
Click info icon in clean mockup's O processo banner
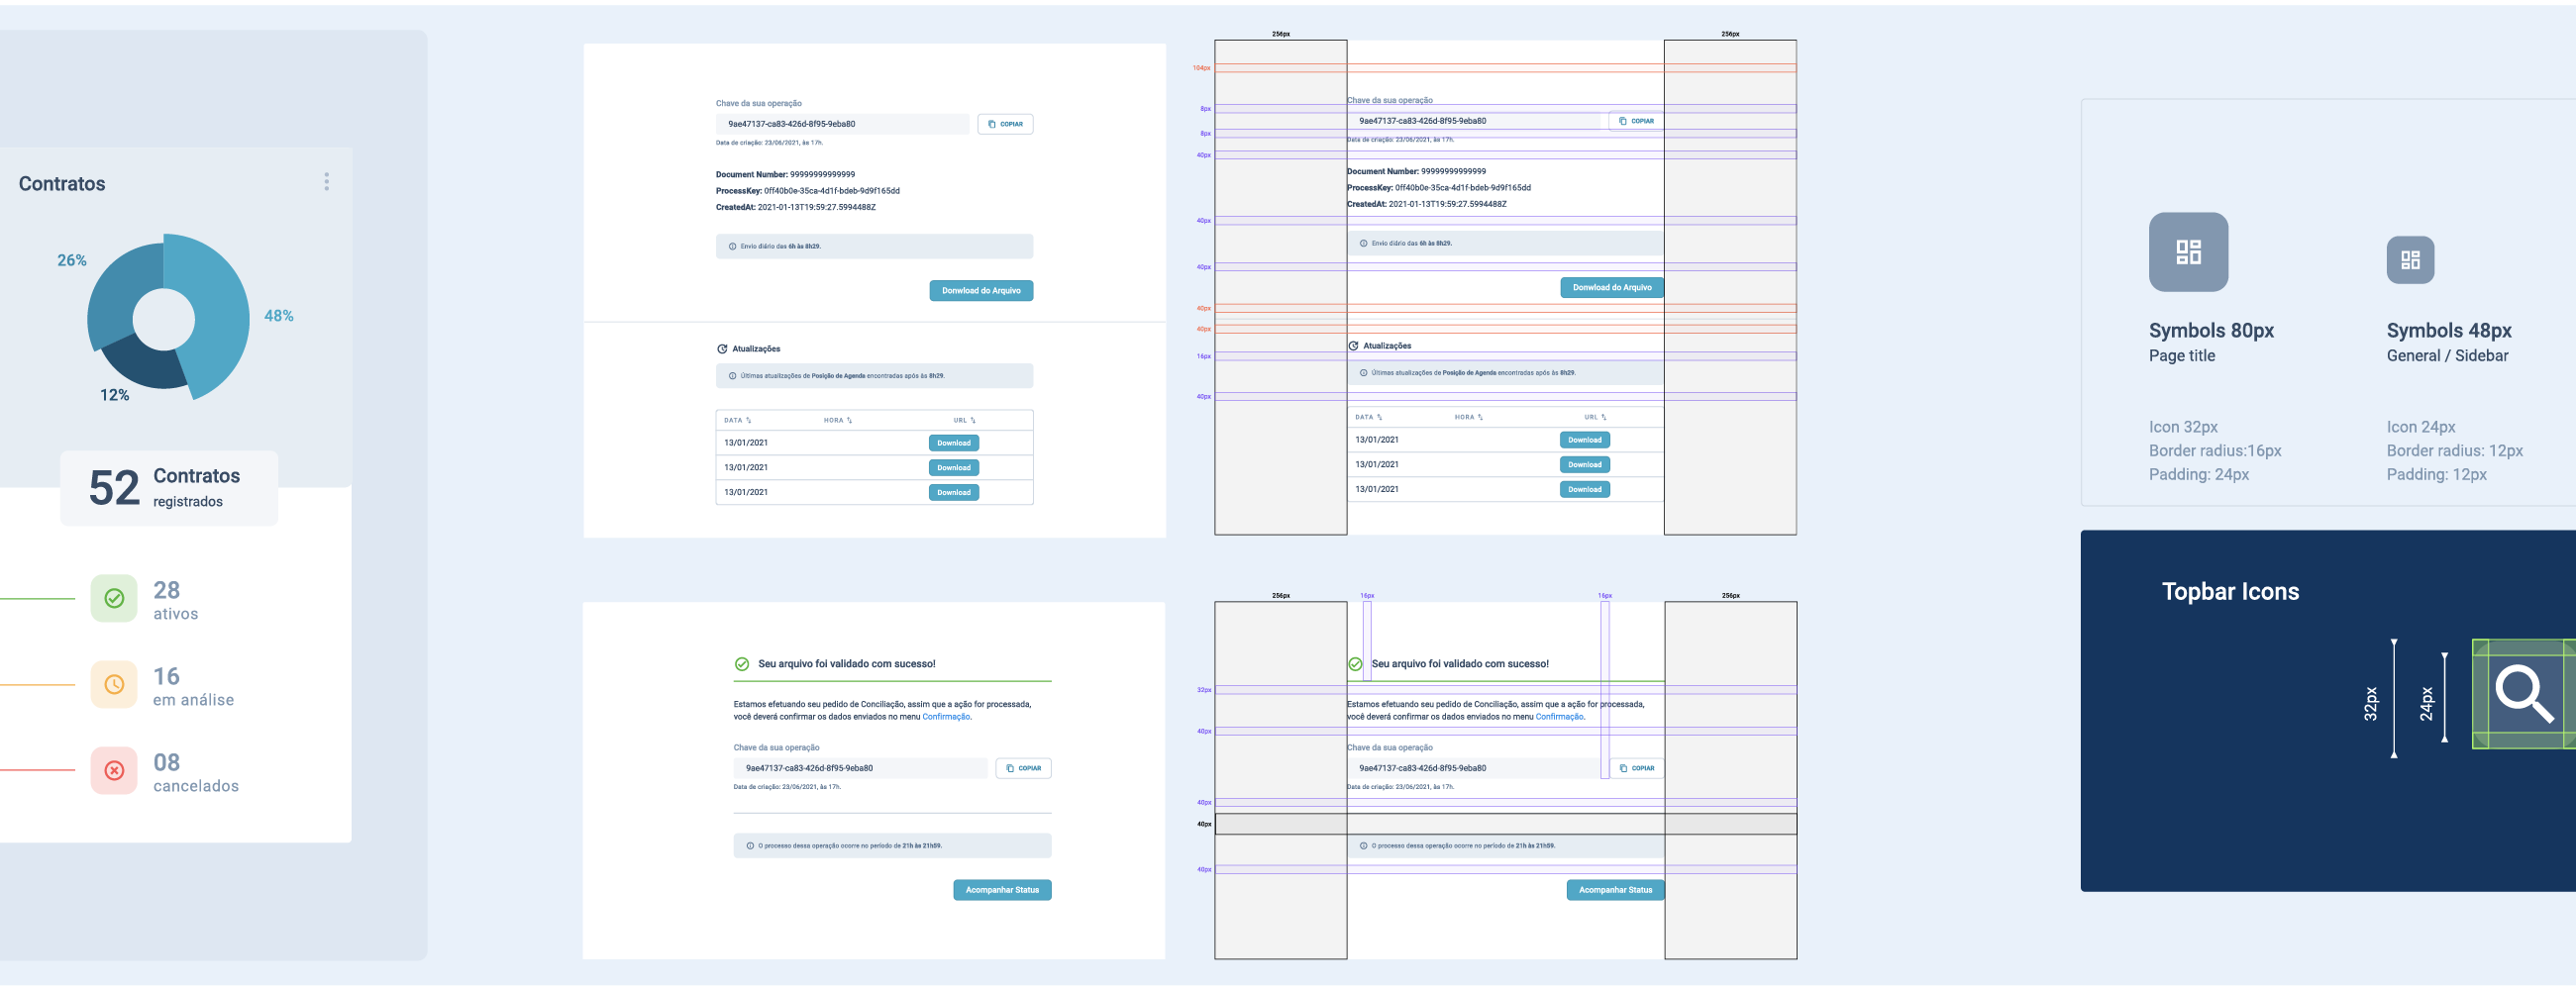(x=750, y=846)
